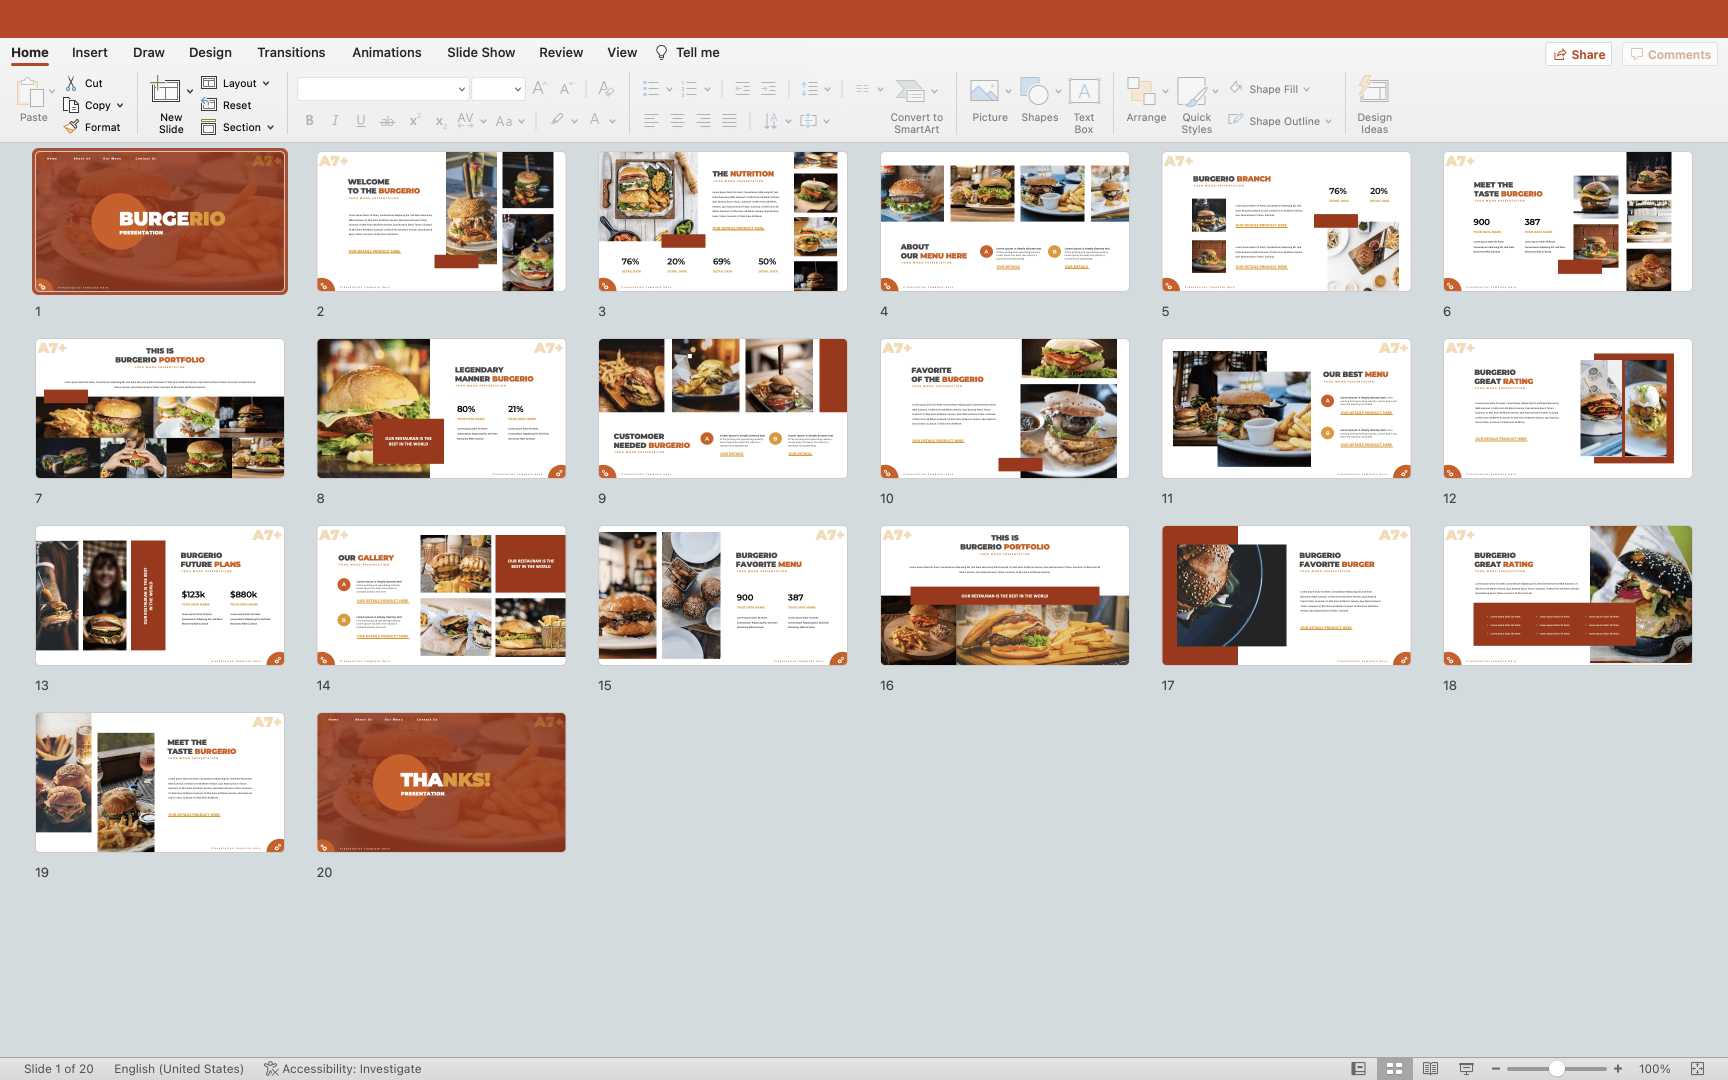The width and height of the screenshot is (1728, 1080).
Task: Insert a Text Box
Action: point(1084,92)
